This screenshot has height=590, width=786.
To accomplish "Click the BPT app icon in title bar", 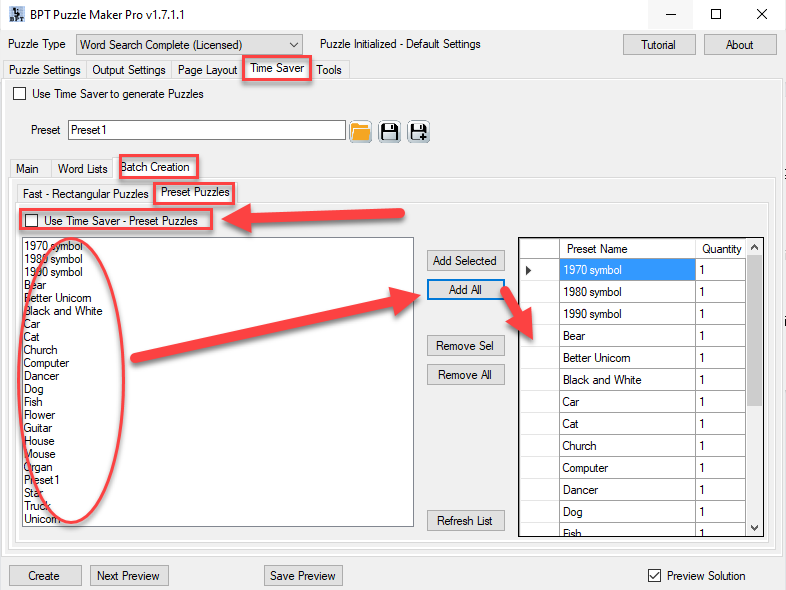I will tap(15, 15).
